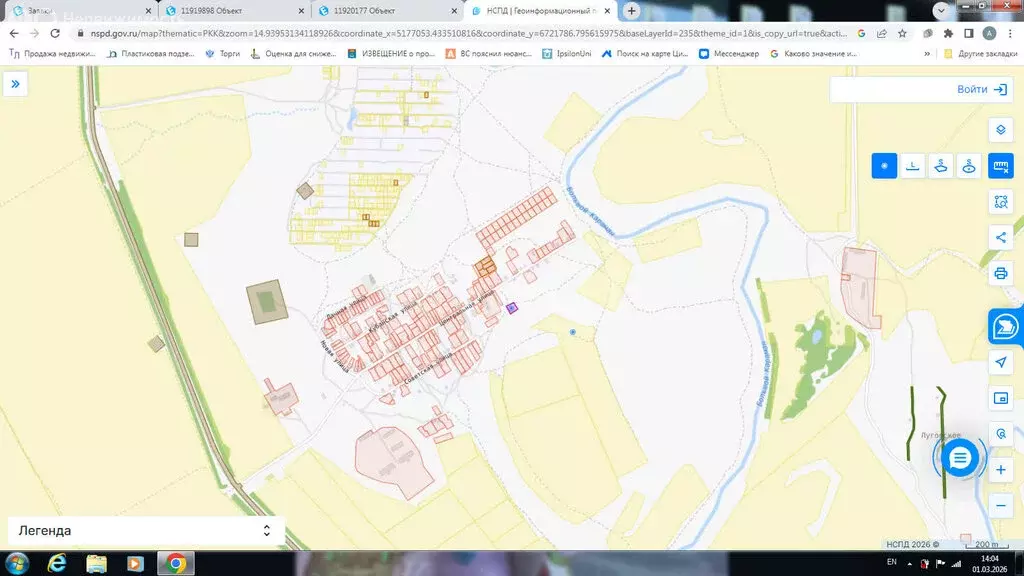Zoom in with the plus button
Screen dimensions: 1024x576
pyautogui.click(x=1000, y=470)
